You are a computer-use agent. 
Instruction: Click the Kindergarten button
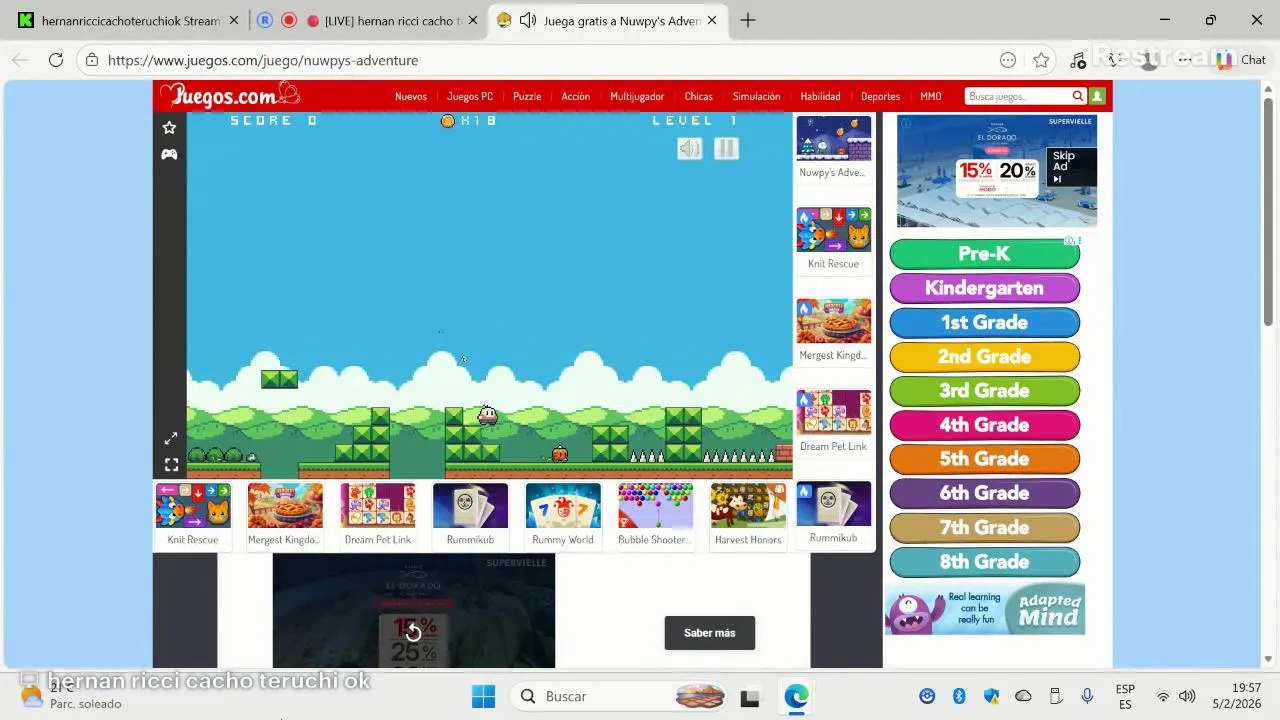[x=985, y=288]
